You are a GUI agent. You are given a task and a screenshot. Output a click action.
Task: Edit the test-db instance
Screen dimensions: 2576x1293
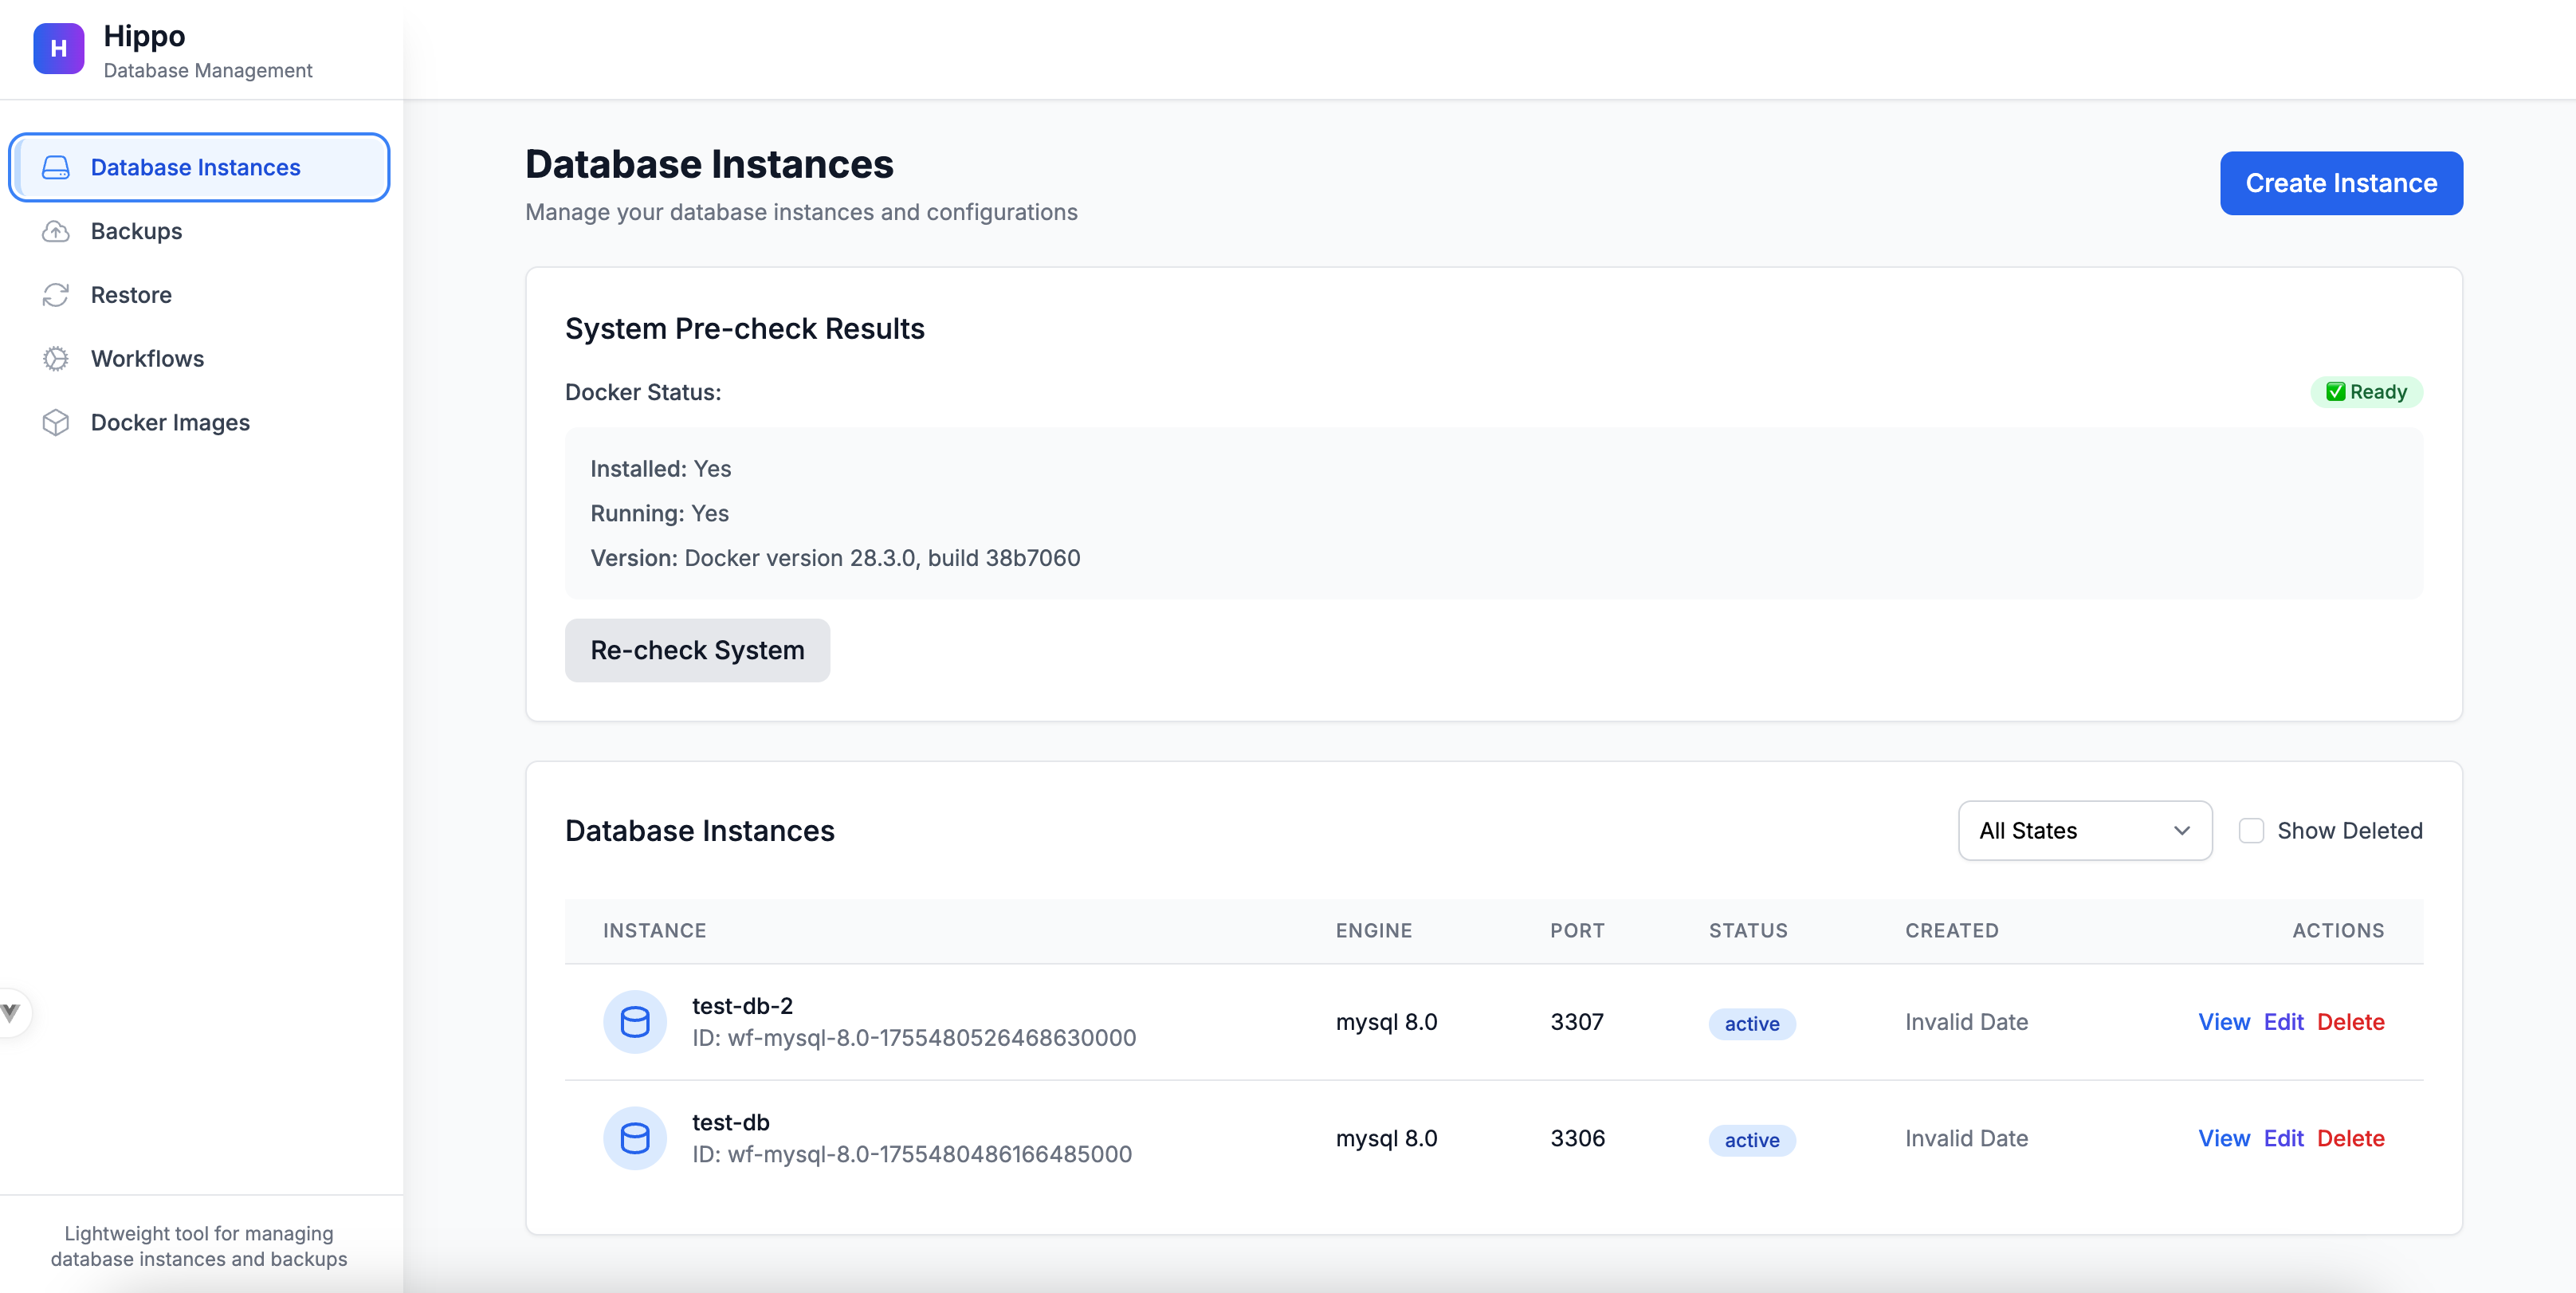(x=2283, y=1138)
